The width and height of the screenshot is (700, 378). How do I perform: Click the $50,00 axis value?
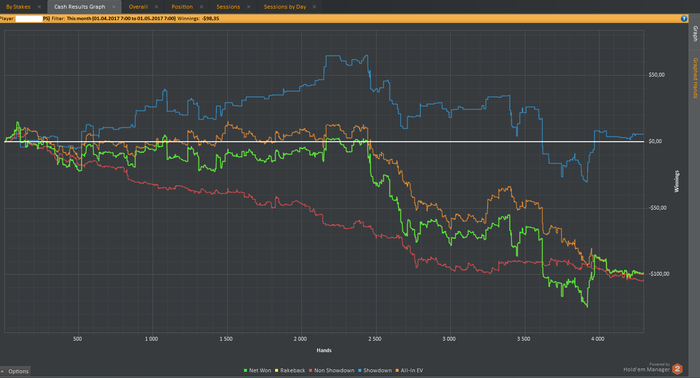pos(657,75)
